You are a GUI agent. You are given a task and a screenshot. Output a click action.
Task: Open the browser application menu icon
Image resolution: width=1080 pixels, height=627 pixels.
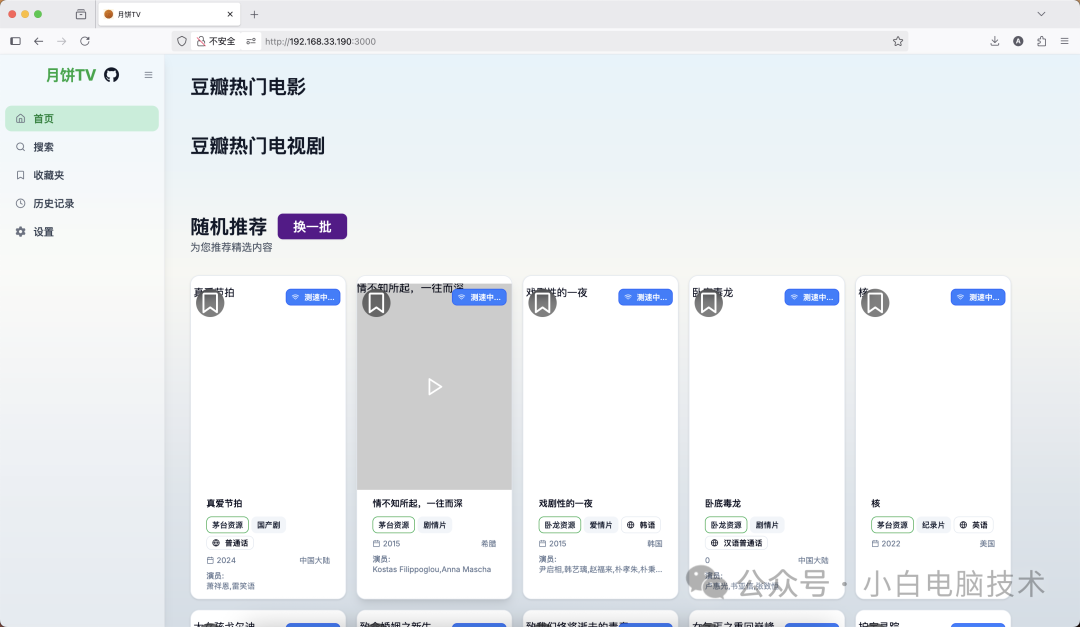point(1065,41)
